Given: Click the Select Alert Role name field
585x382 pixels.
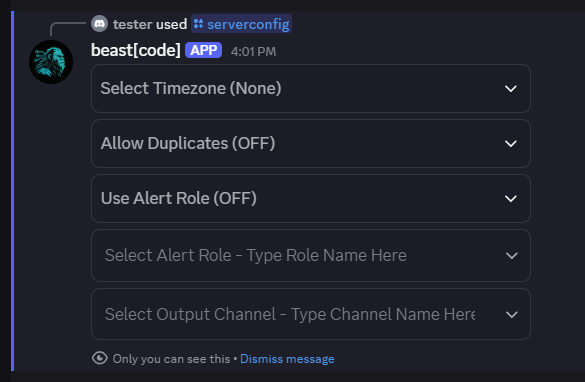Looking at the screenshot, I should tap(311, 256).
